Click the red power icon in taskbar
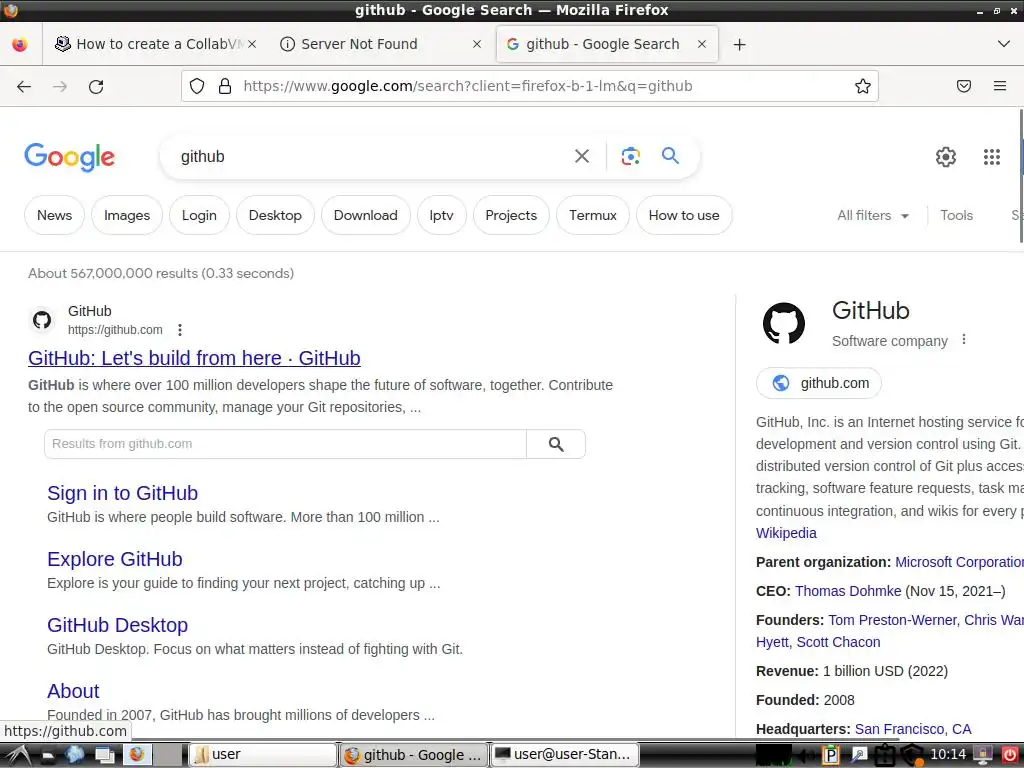Image resolution: width=1024 pixels, height=768 pixels. click(1009, 755)
